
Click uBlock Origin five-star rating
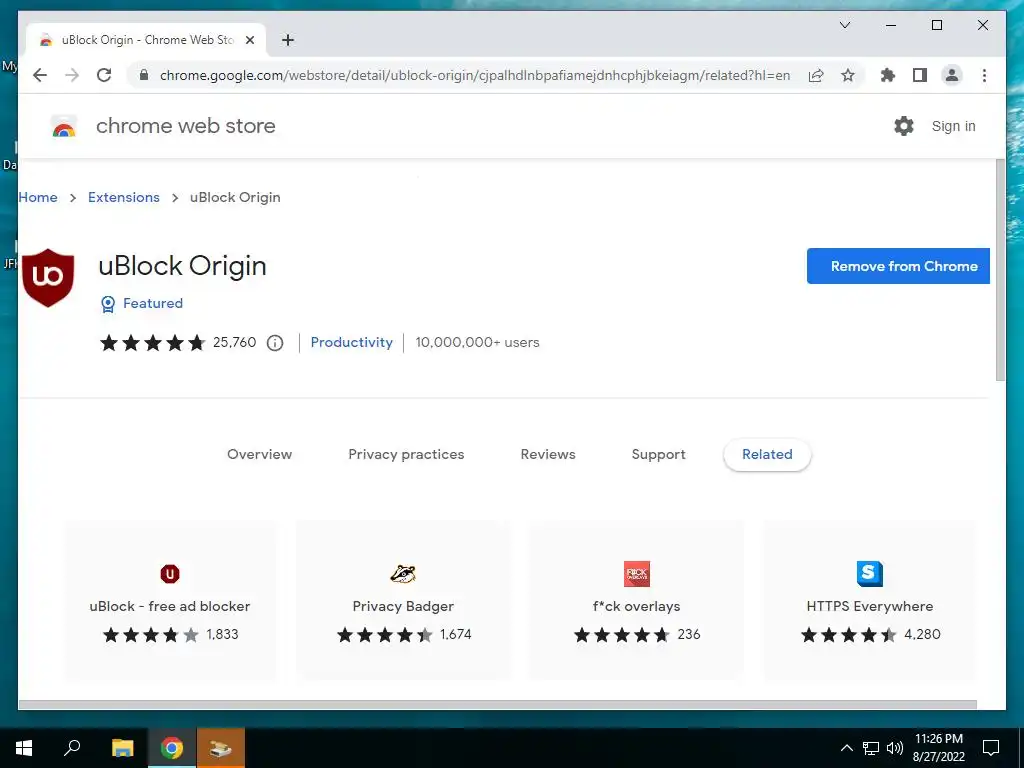(x=152, y=343)
